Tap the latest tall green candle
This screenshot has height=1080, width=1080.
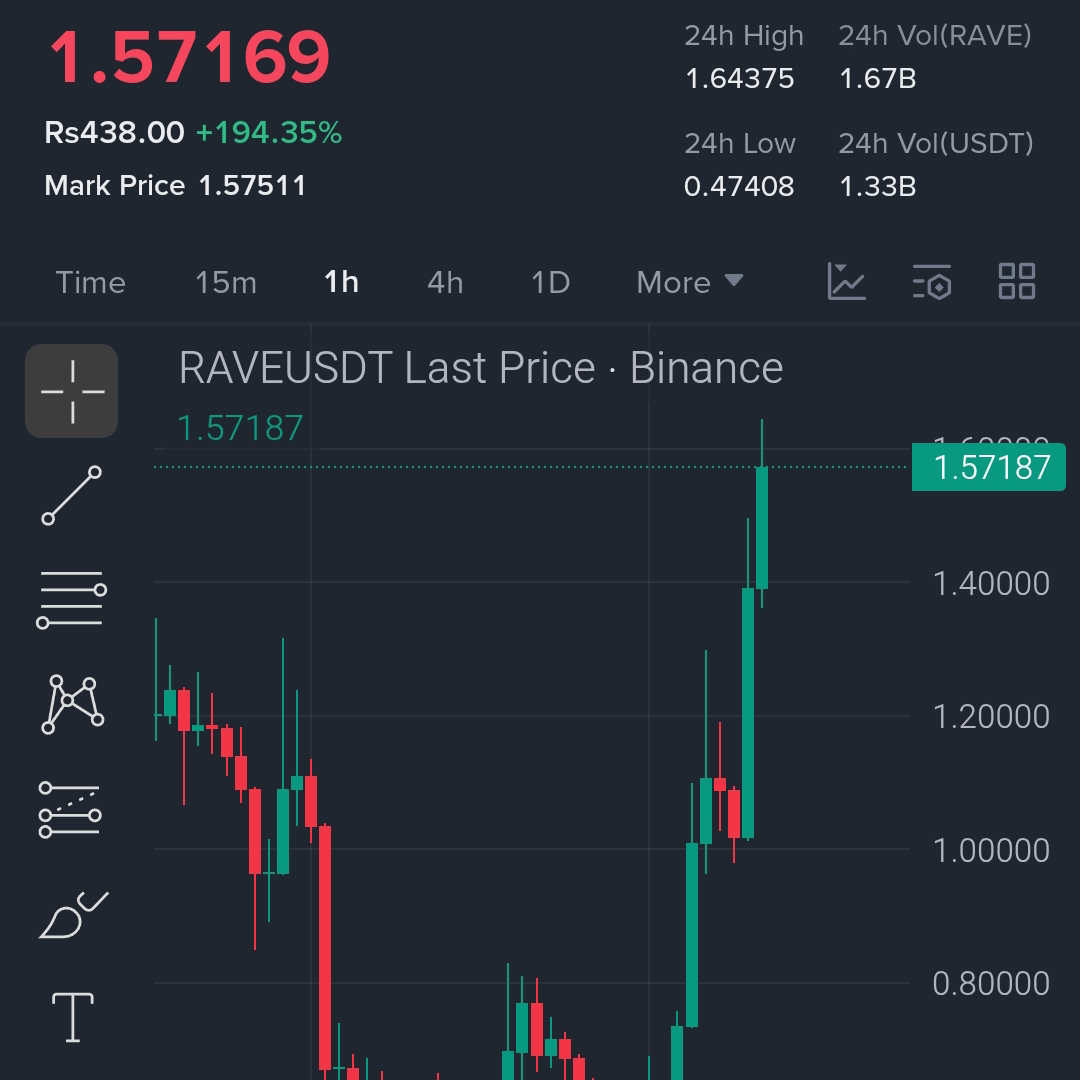click(x=762, y=528)
